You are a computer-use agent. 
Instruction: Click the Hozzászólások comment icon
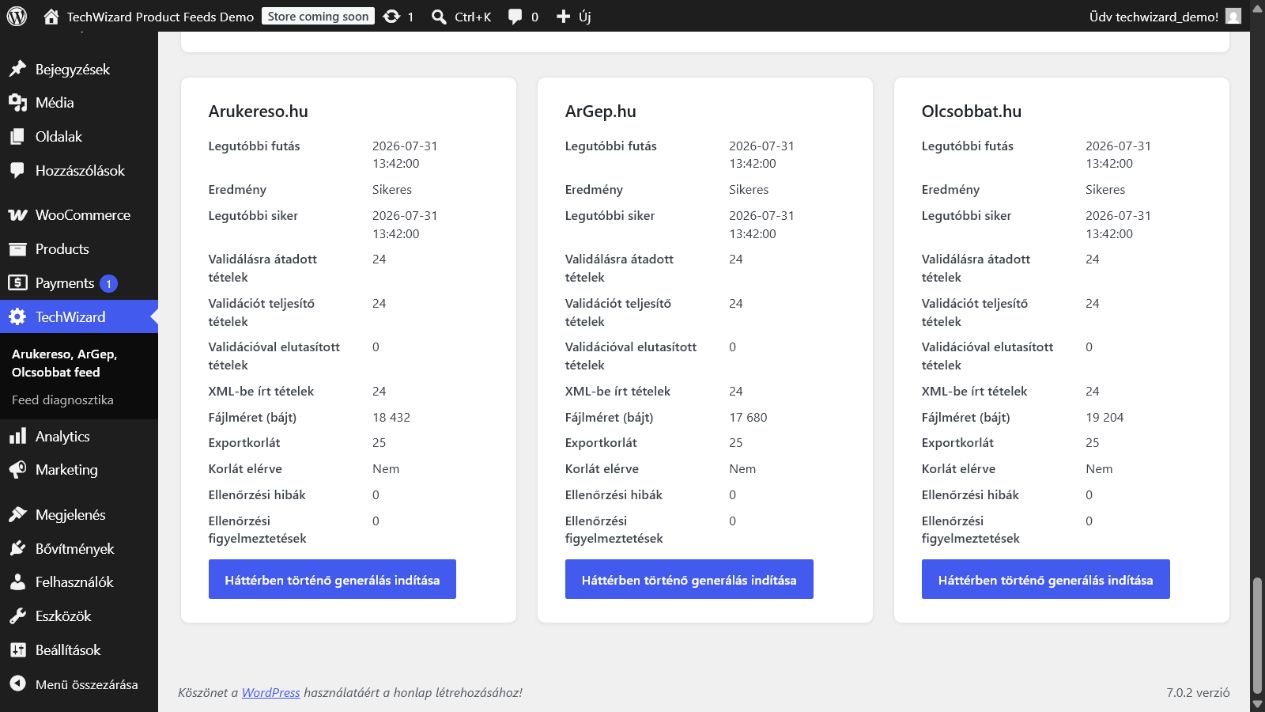[17, 170]
